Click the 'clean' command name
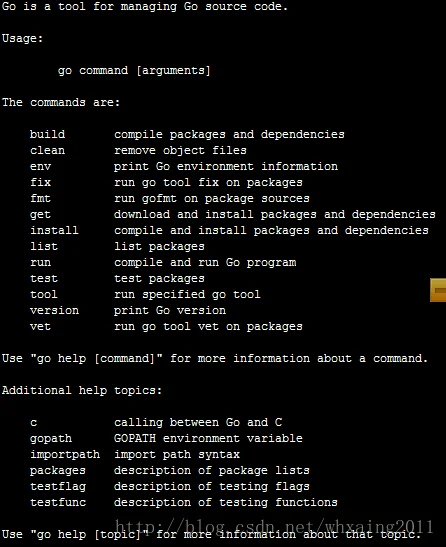Screen dimensions: 446x547 point(47,150)
